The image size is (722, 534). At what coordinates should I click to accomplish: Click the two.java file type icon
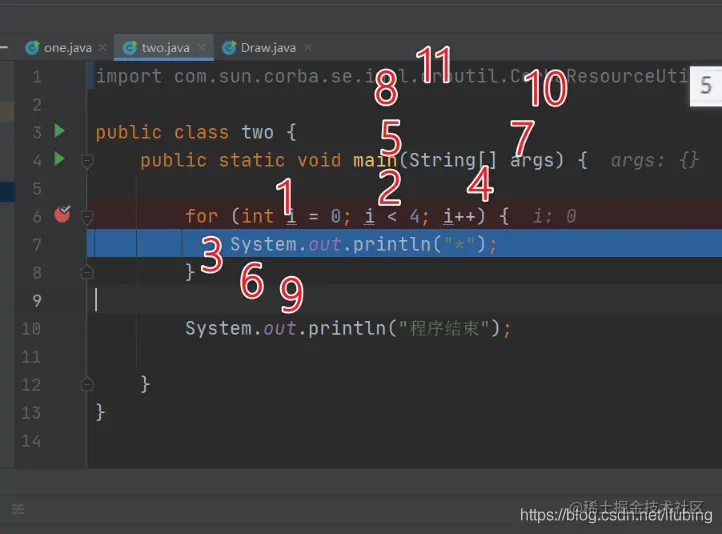pyautogui.click(x=130, y=48)
